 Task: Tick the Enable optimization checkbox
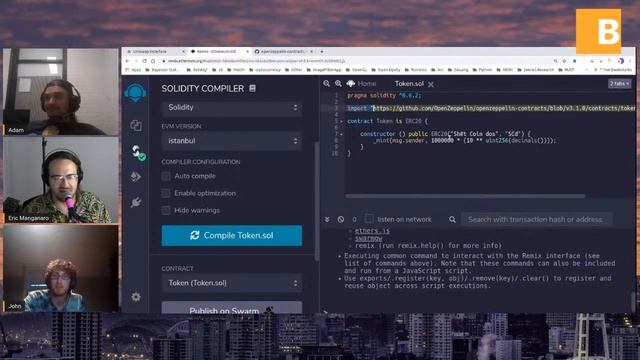pos(166,193)
